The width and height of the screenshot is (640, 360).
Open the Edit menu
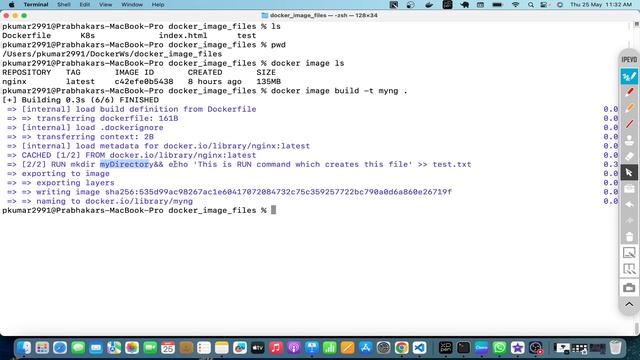(84, 4)
